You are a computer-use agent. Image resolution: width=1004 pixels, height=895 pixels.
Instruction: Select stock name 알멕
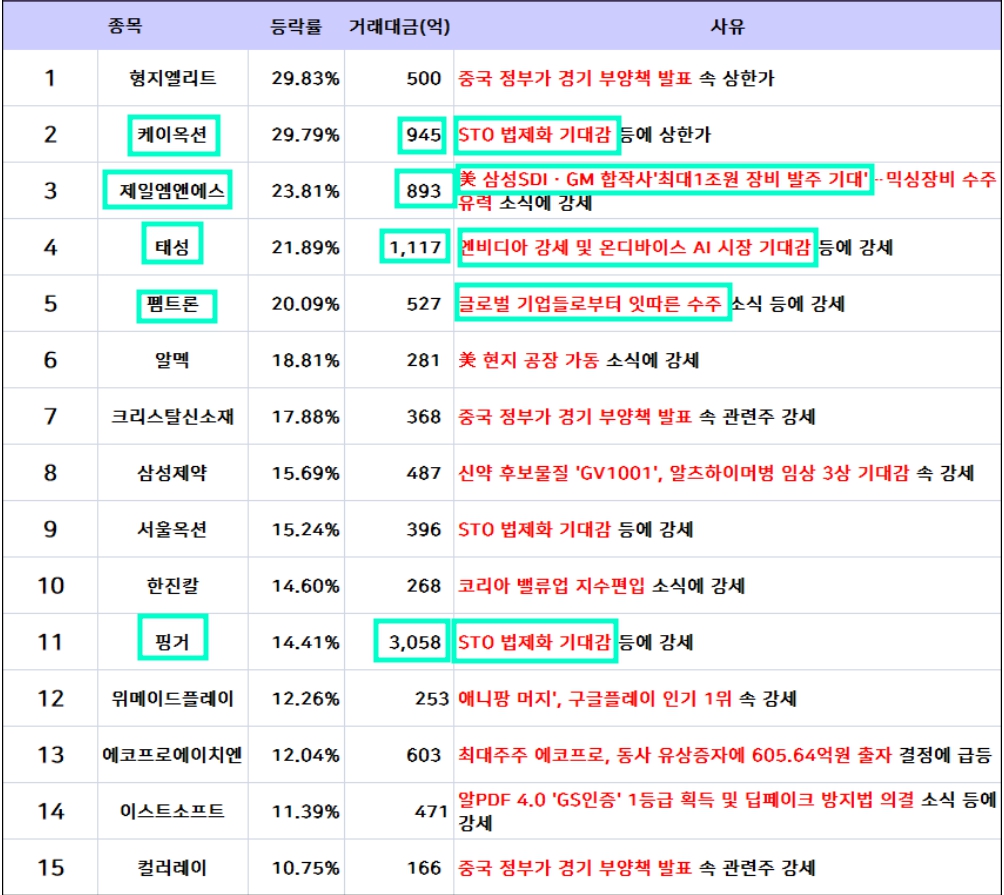(173, 360)
